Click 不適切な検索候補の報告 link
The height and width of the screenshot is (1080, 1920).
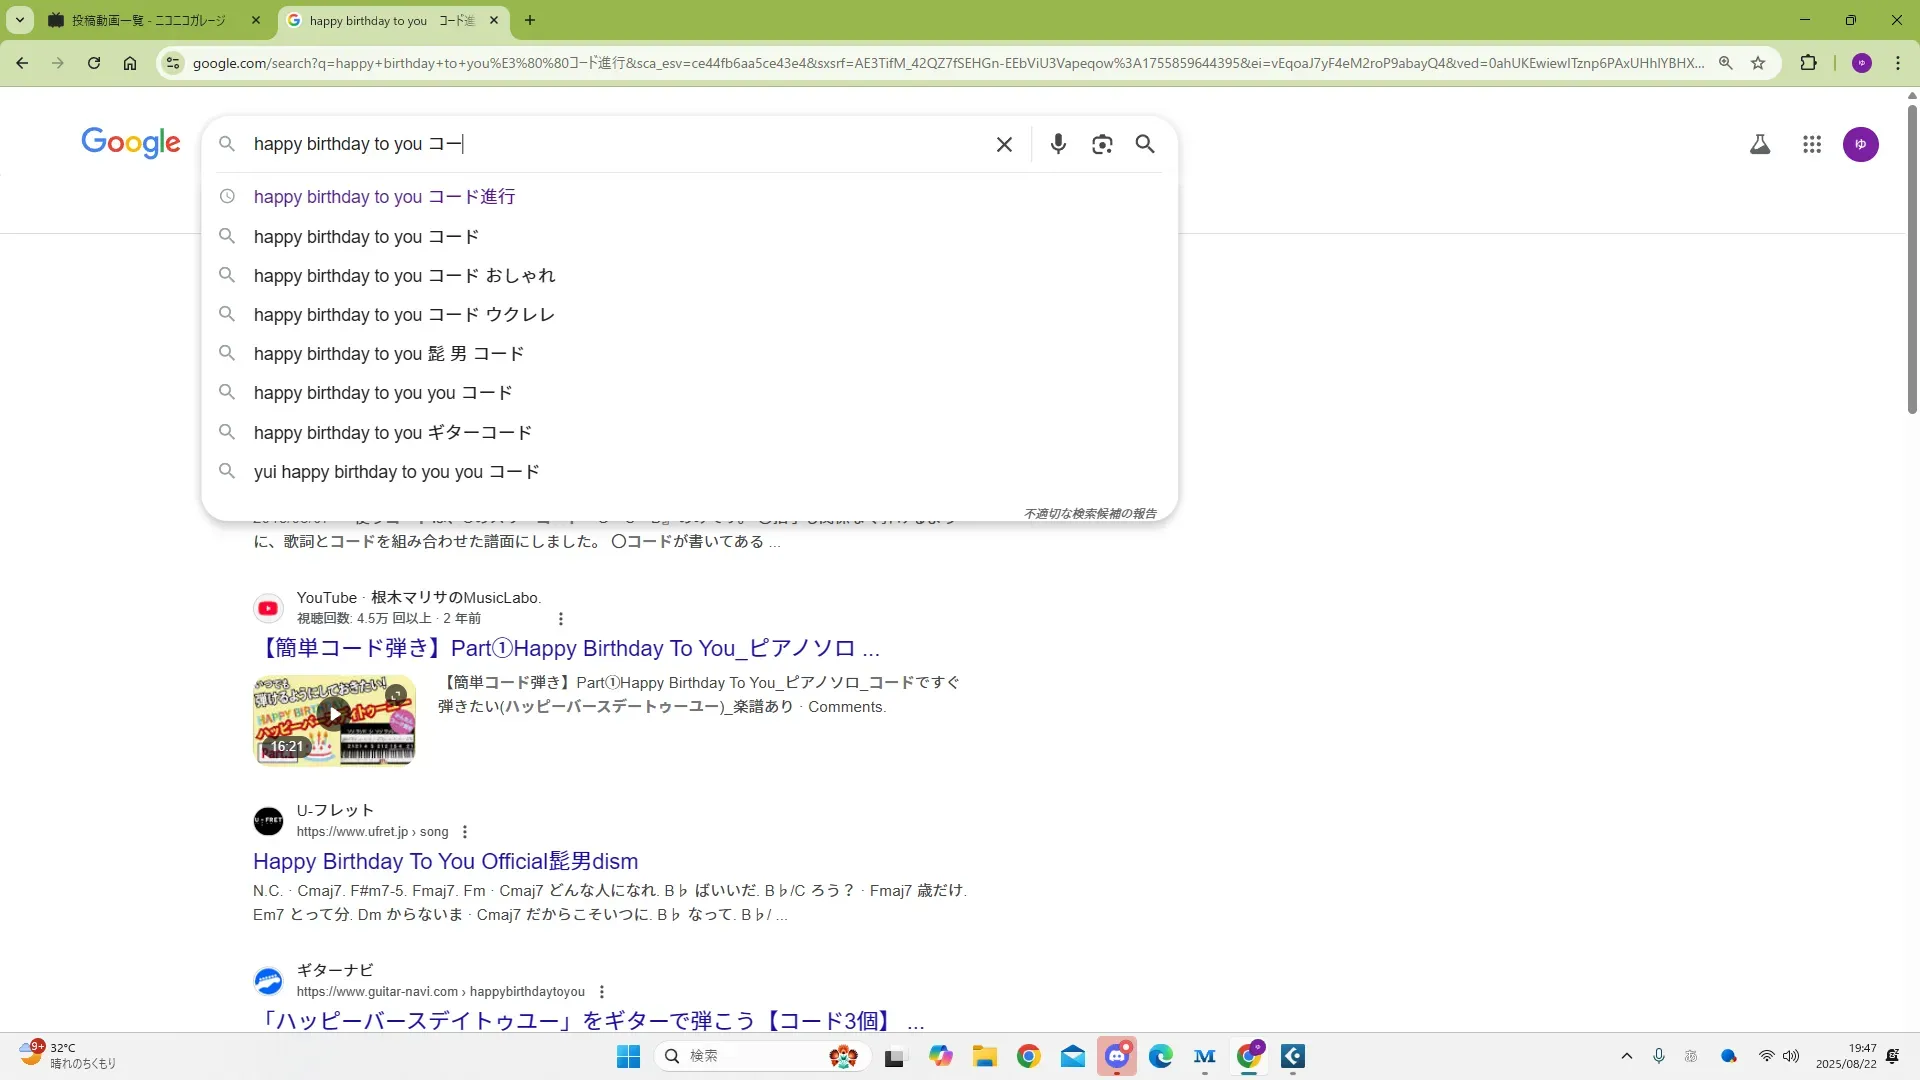click(x=1089, y=513)
